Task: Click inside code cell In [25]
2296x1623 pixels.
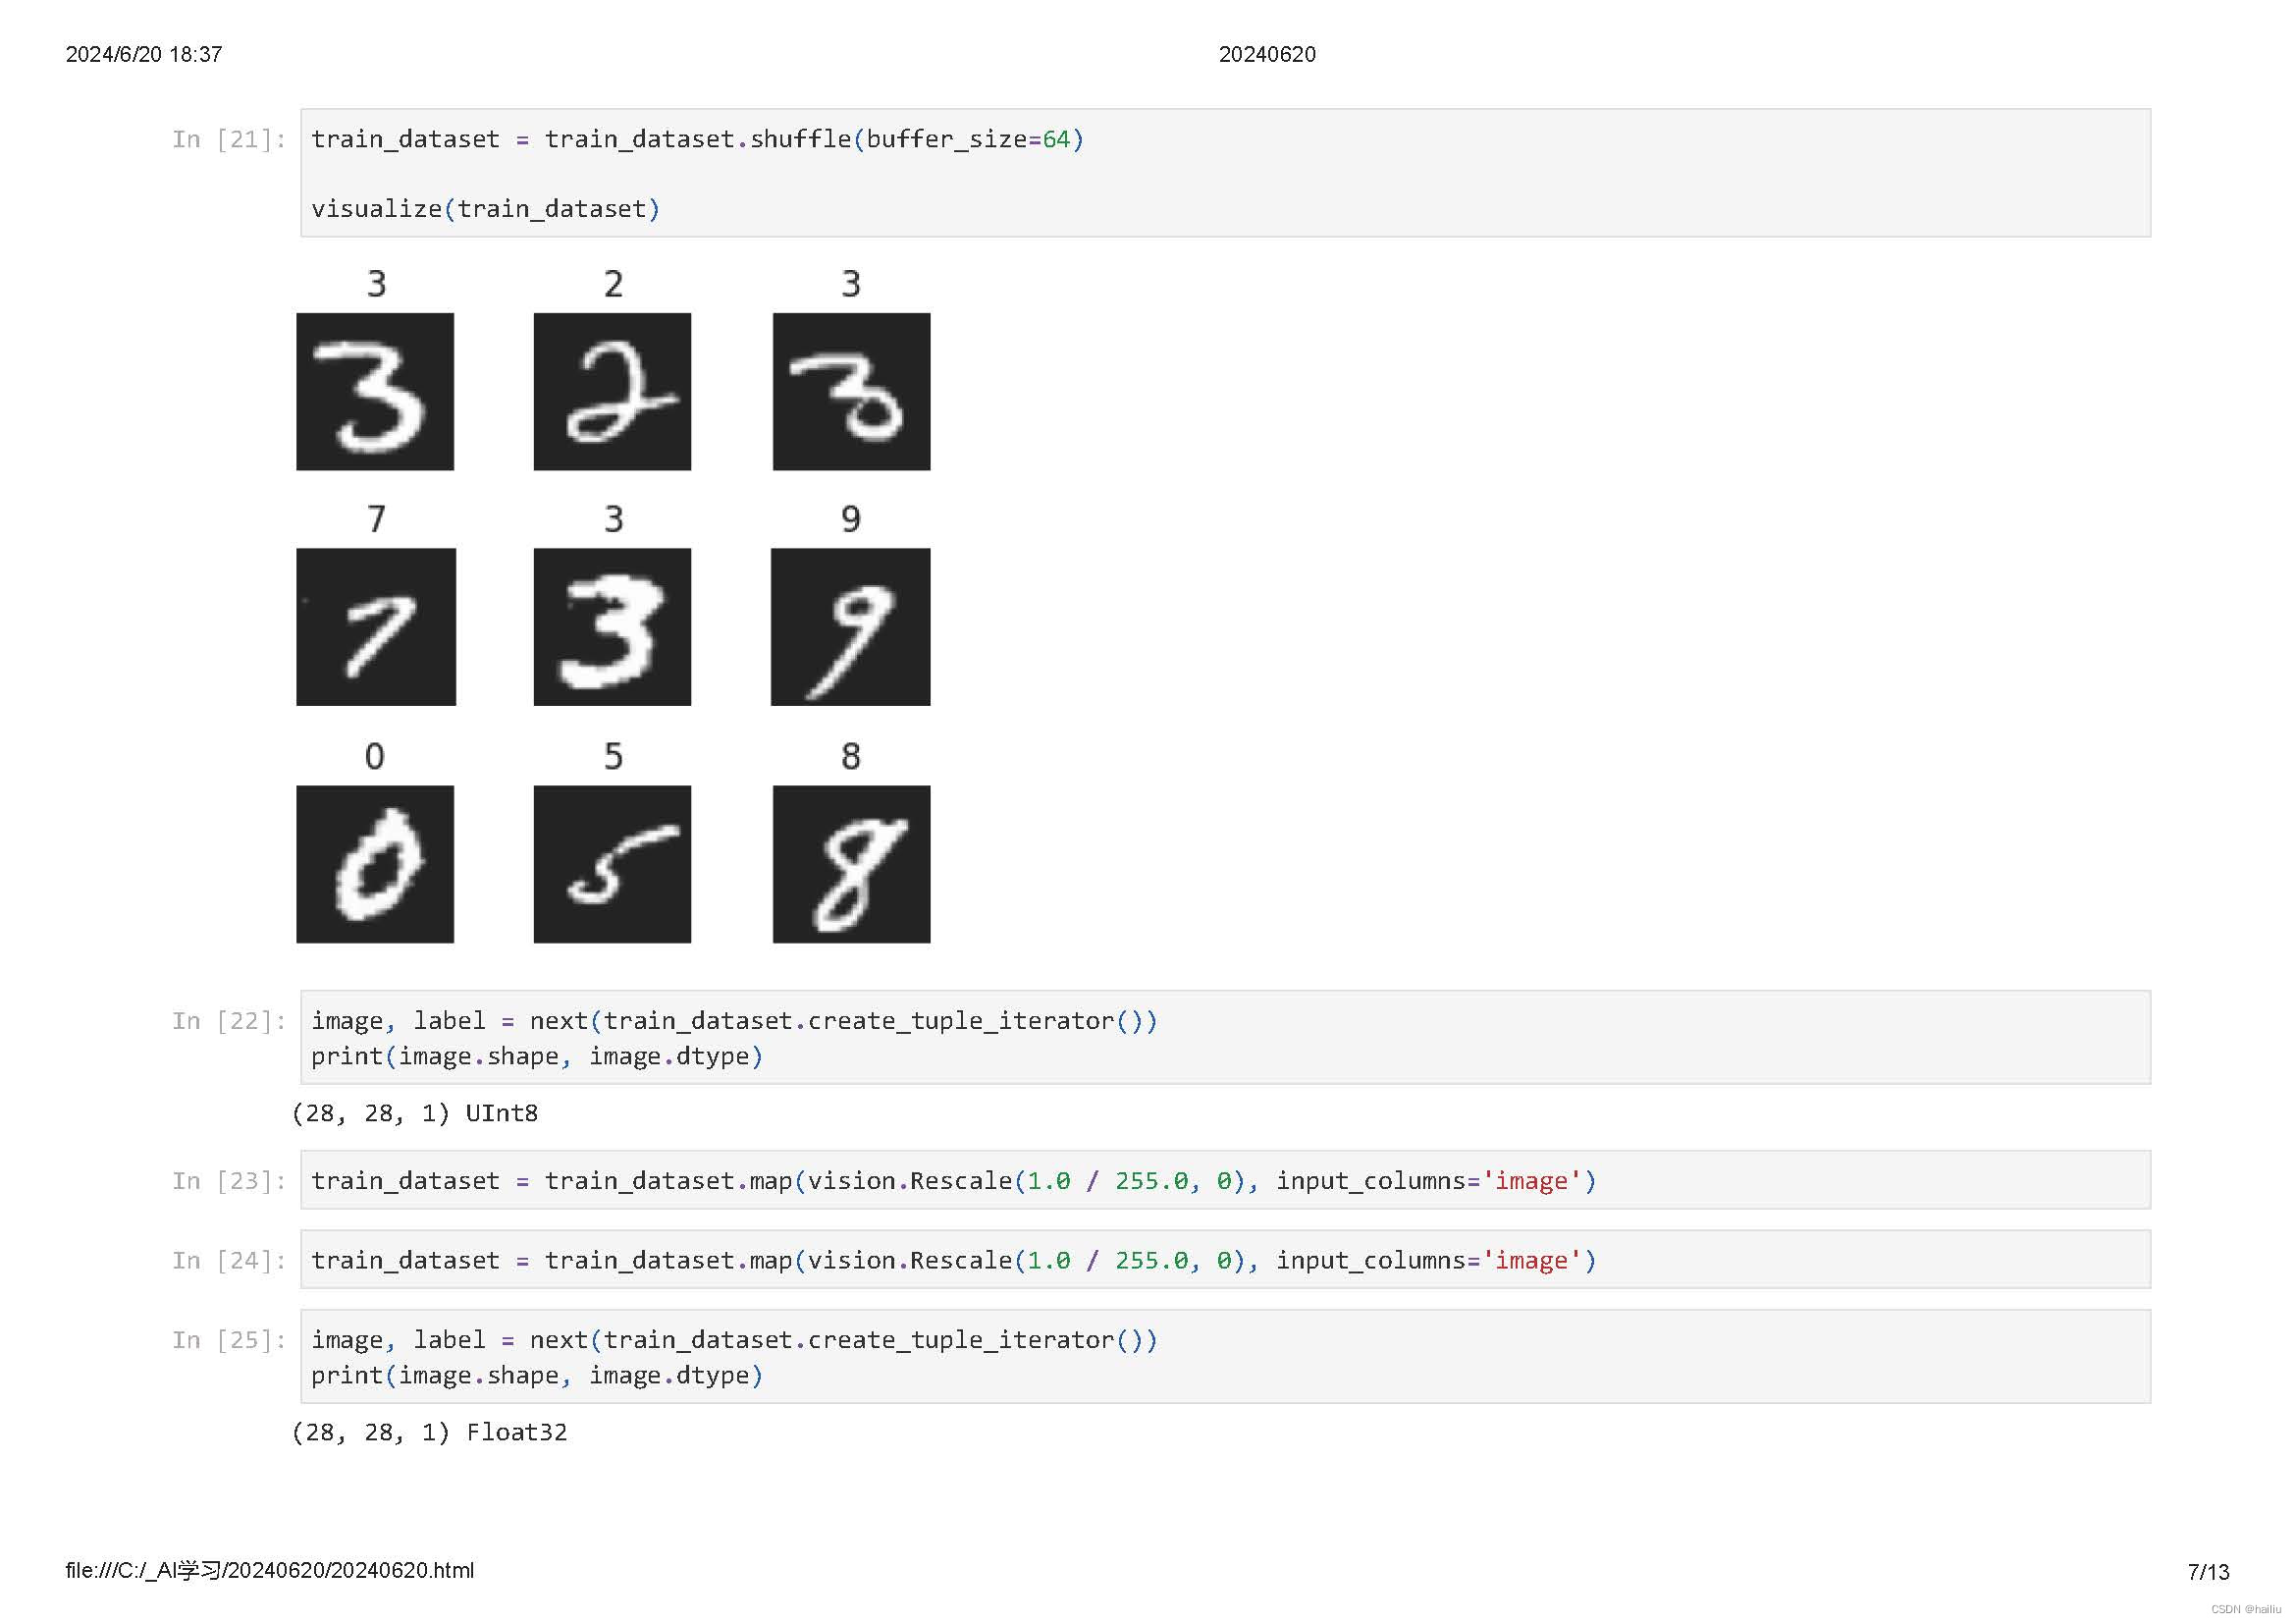Action: [x=1224, y=1357]
